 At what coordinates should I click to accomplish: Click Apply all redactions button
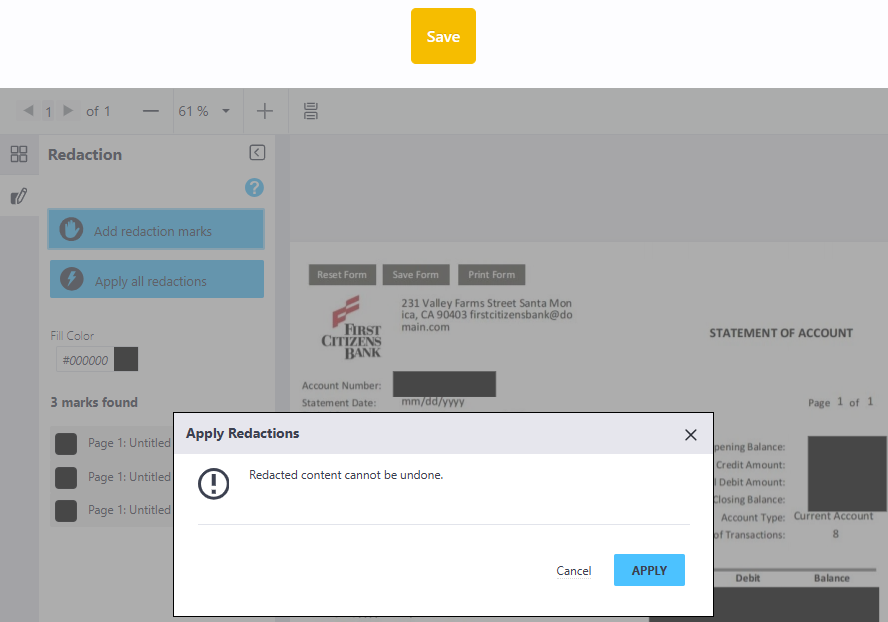click(156, 280)
